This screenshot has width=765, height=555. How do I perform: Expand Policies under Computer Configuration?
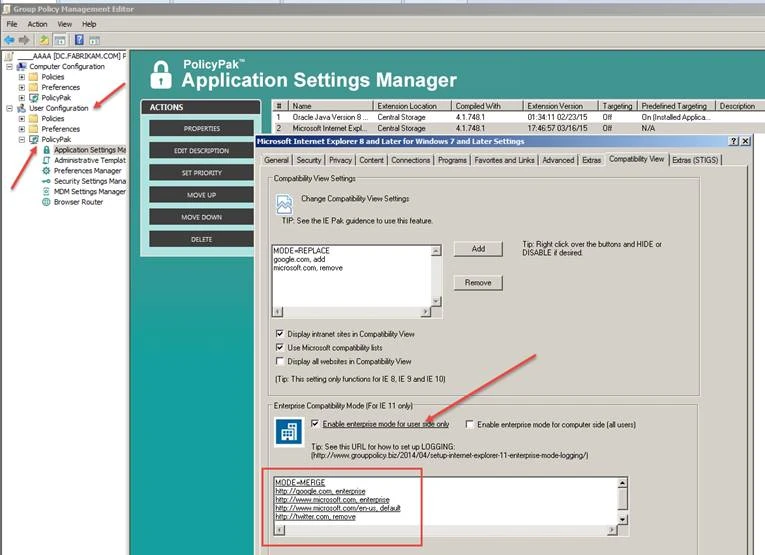tap(22, 76)
